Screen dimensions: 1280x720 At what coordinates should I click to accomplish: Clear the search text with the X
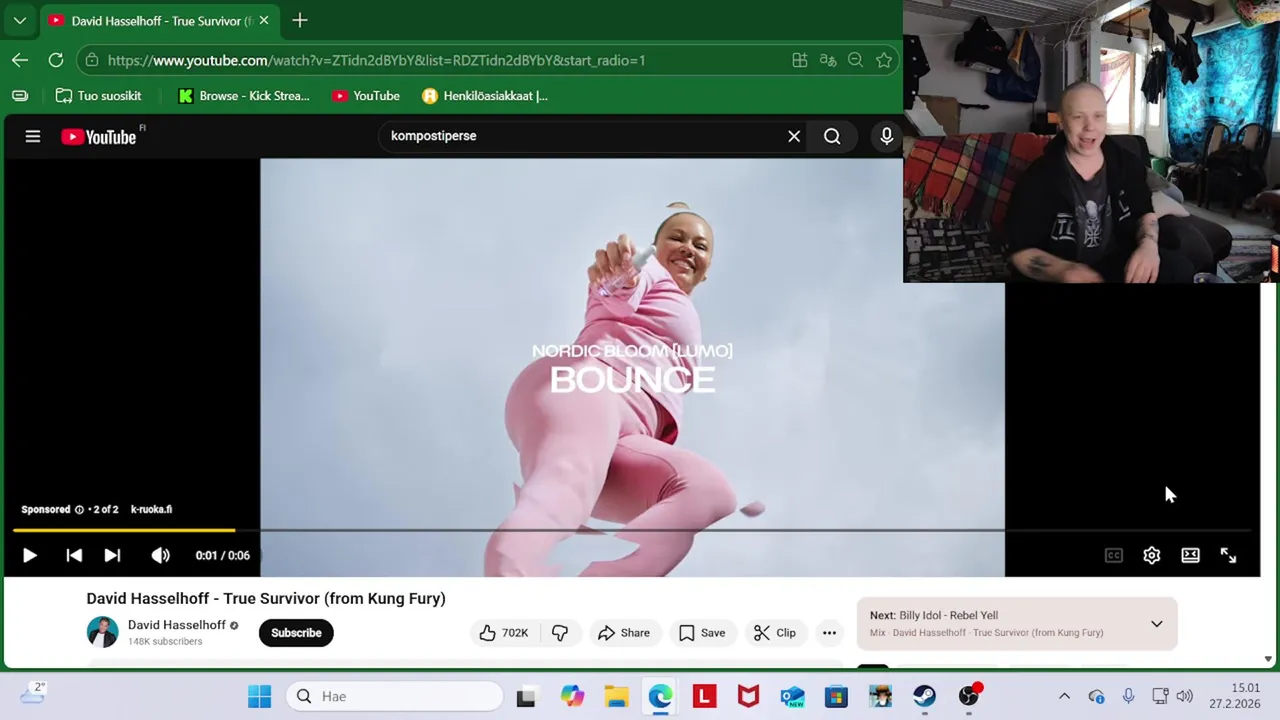[x=794, y=136]
